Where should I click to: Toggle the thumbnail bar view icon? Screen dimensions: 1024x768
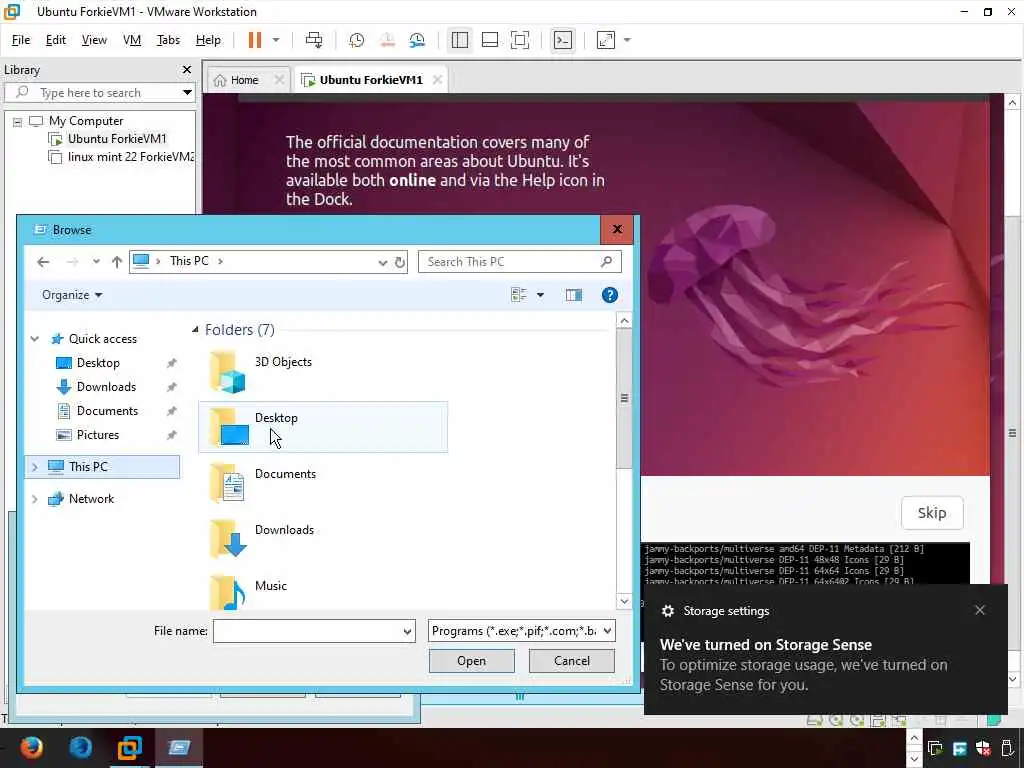coord(490,40)
